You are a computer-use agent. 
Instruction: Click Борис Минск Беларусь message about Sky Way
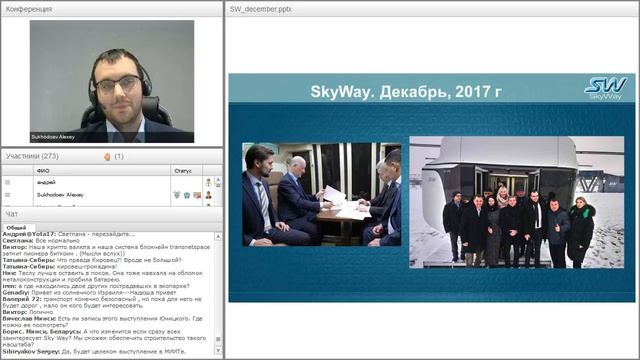click(x=104, y=338)
